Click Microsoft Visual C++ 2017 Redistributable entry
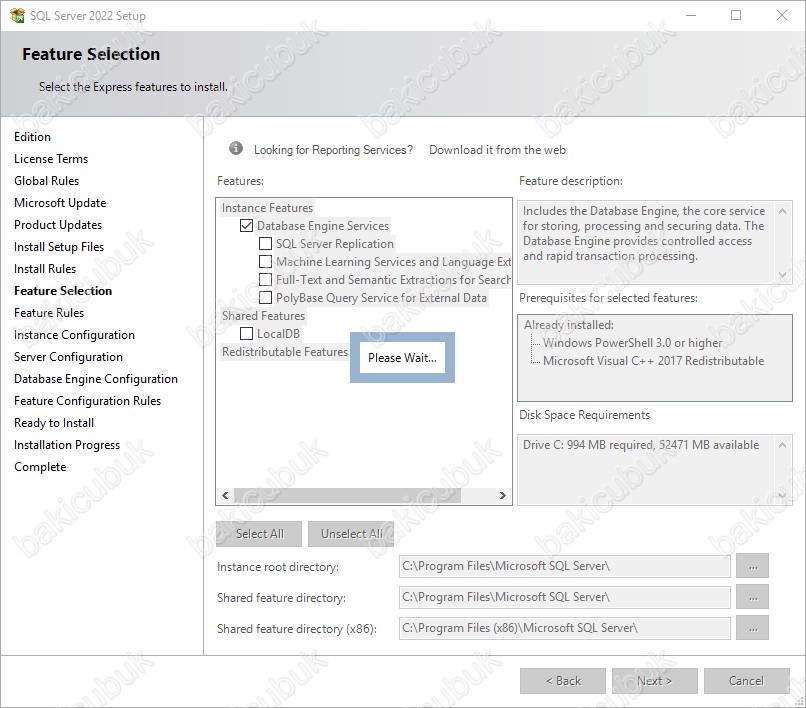Image resolution: width=806 pixels, height=708 pixels. (x=653, y=361)
